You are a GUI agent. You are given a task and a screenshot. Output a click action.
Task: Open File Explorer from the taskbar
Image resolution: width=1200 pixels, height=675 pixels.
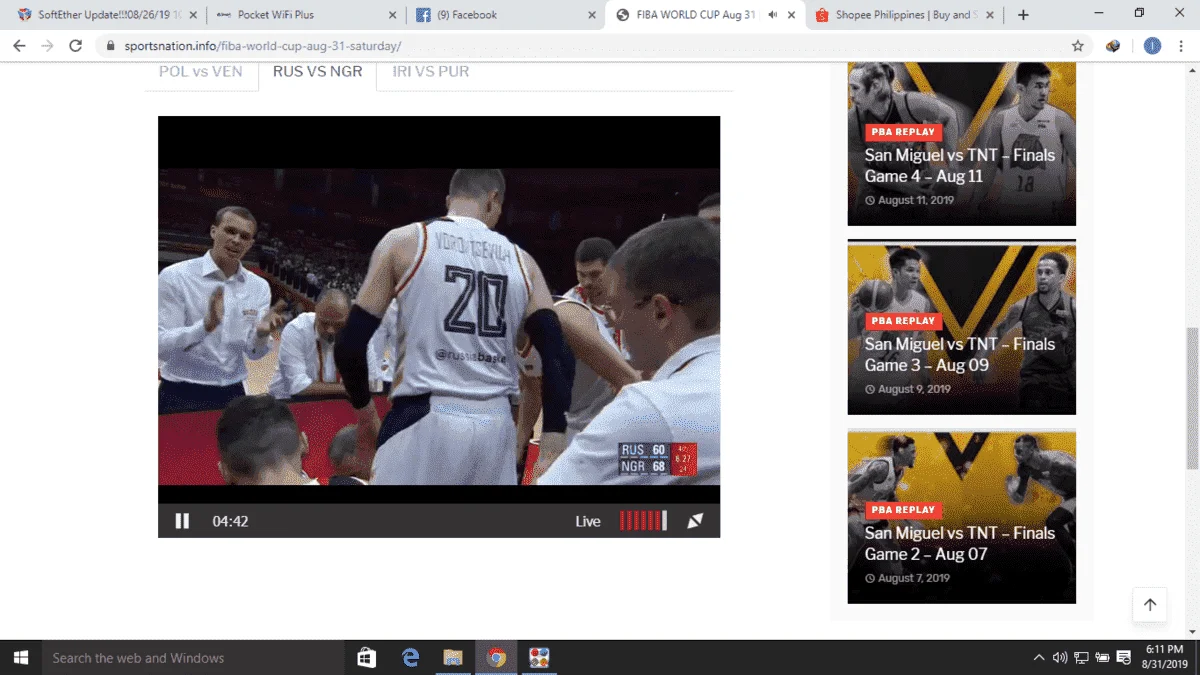453,658
